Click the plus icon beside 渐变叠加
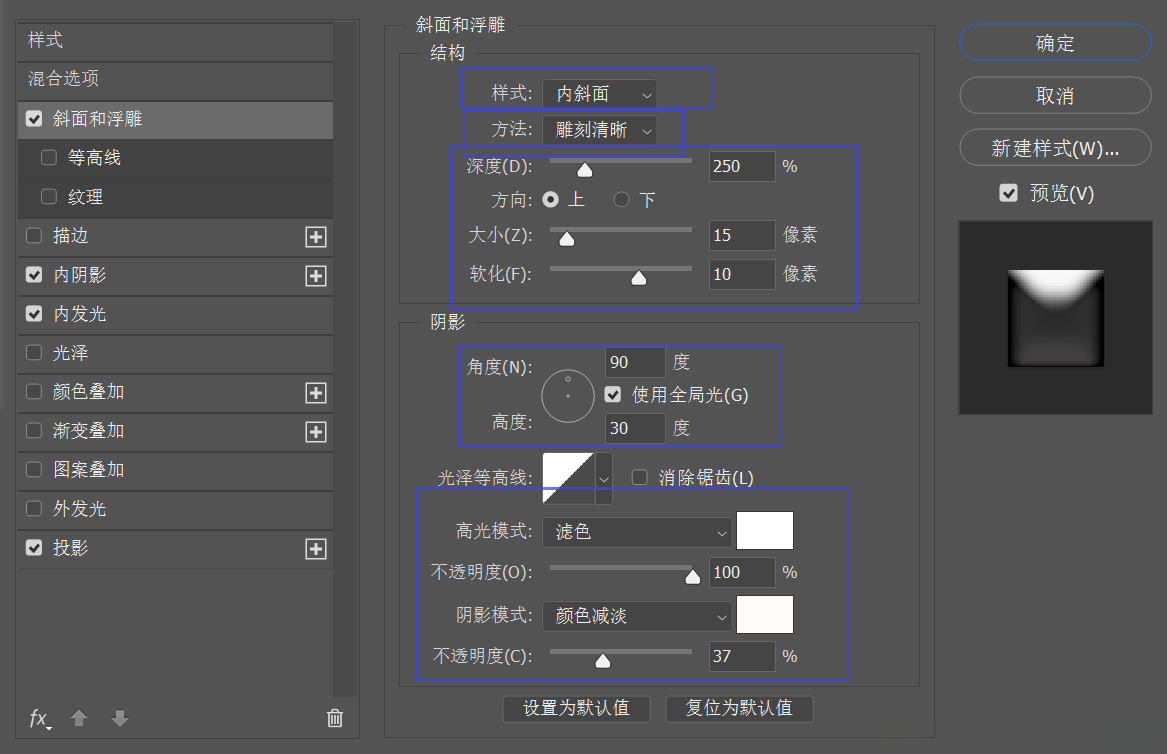The width and height of the screenshot is (1167, 754). click(x=315, y=432)
